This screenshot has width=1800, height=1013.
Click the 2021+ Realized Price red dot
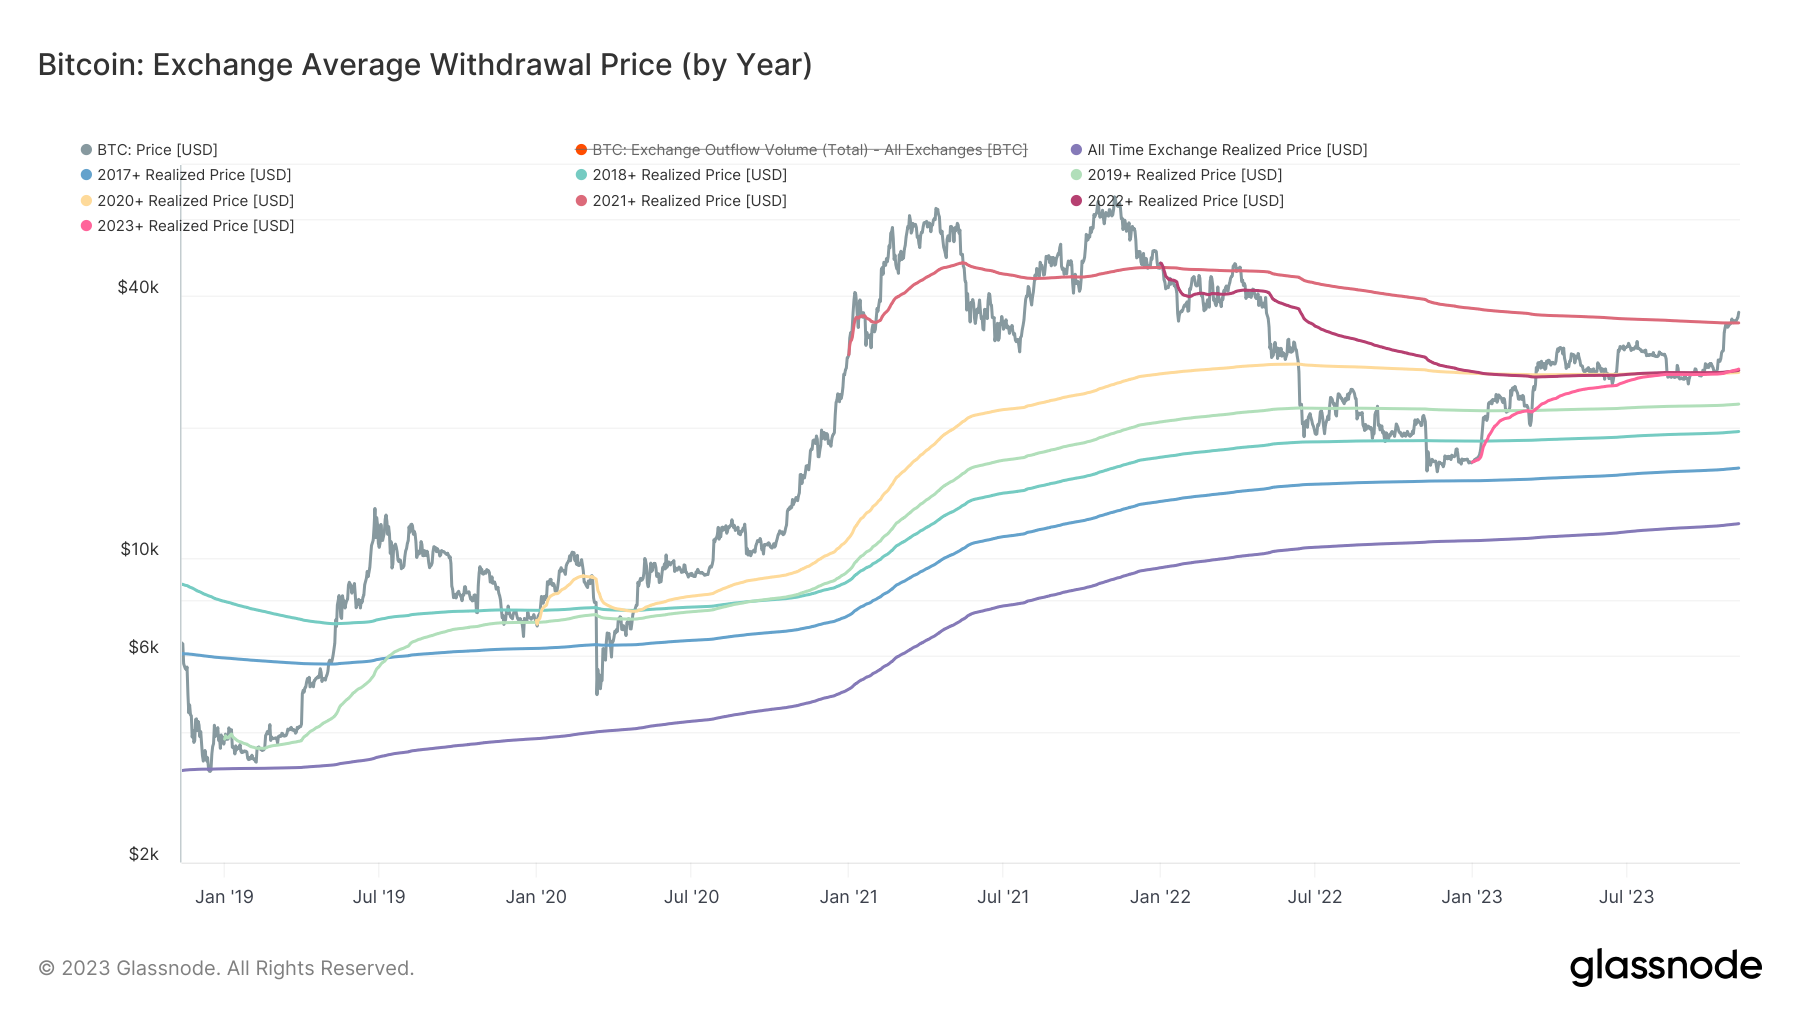pos(581,201)
